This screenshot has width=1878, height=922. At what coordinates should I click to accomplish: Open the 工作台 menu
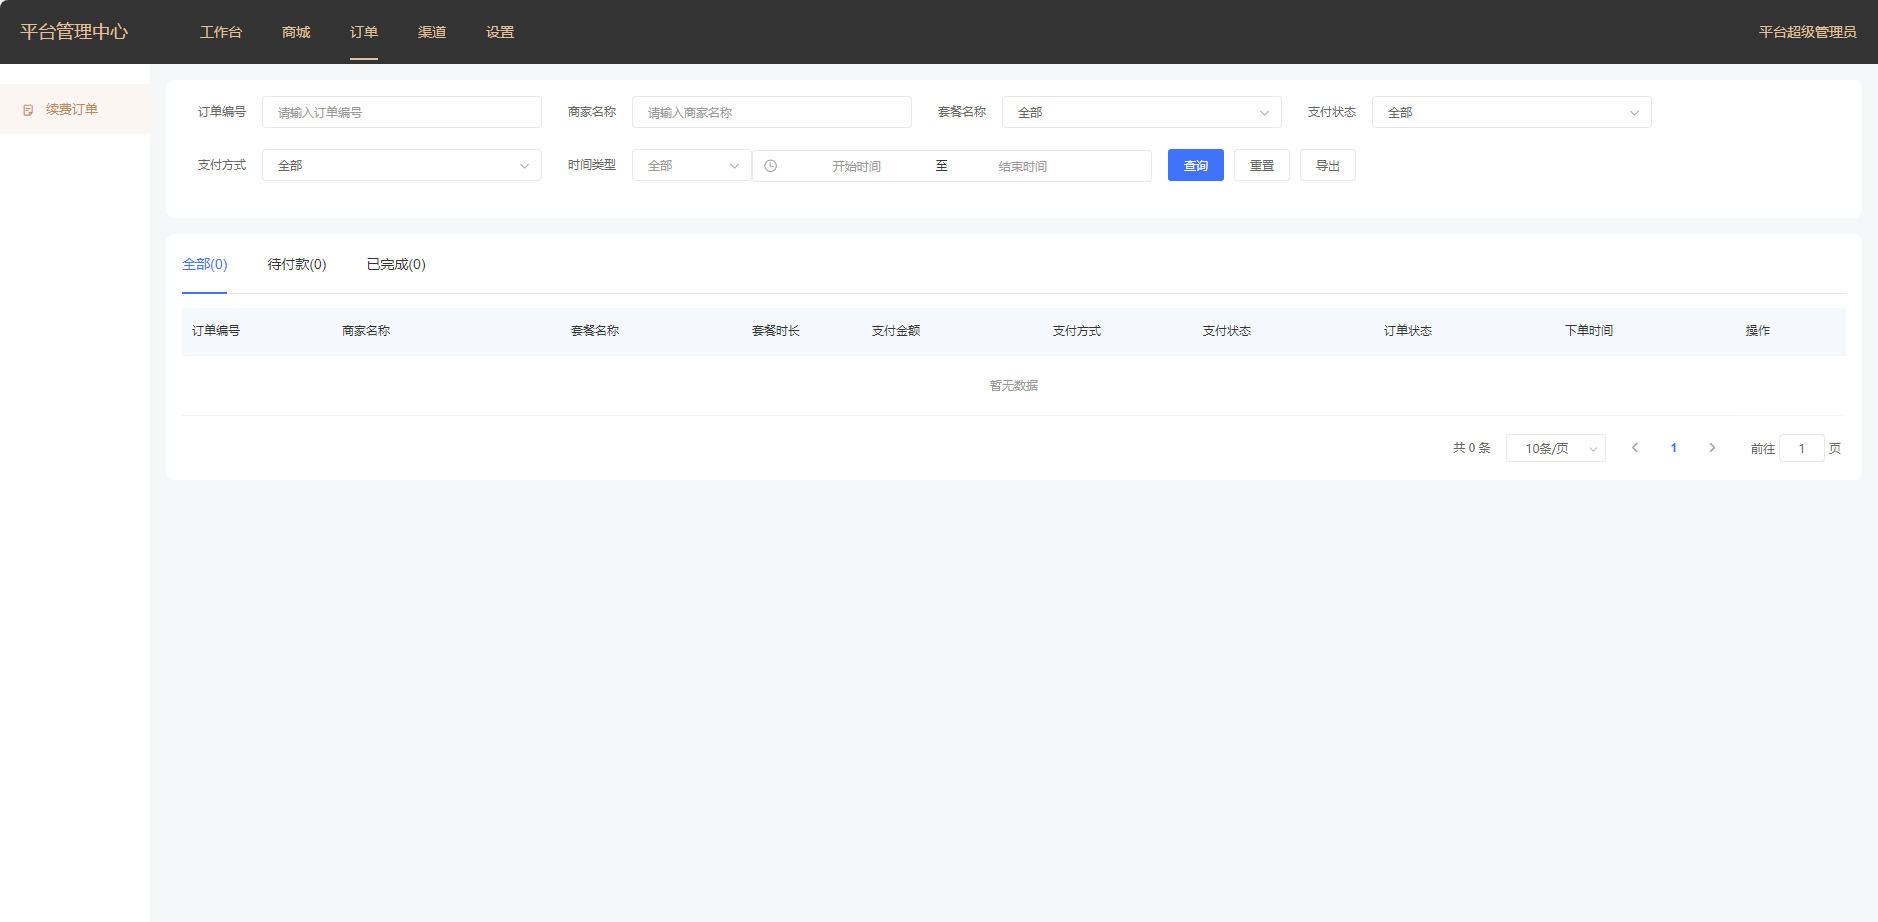pyautogui.click(x=221, y=32)
